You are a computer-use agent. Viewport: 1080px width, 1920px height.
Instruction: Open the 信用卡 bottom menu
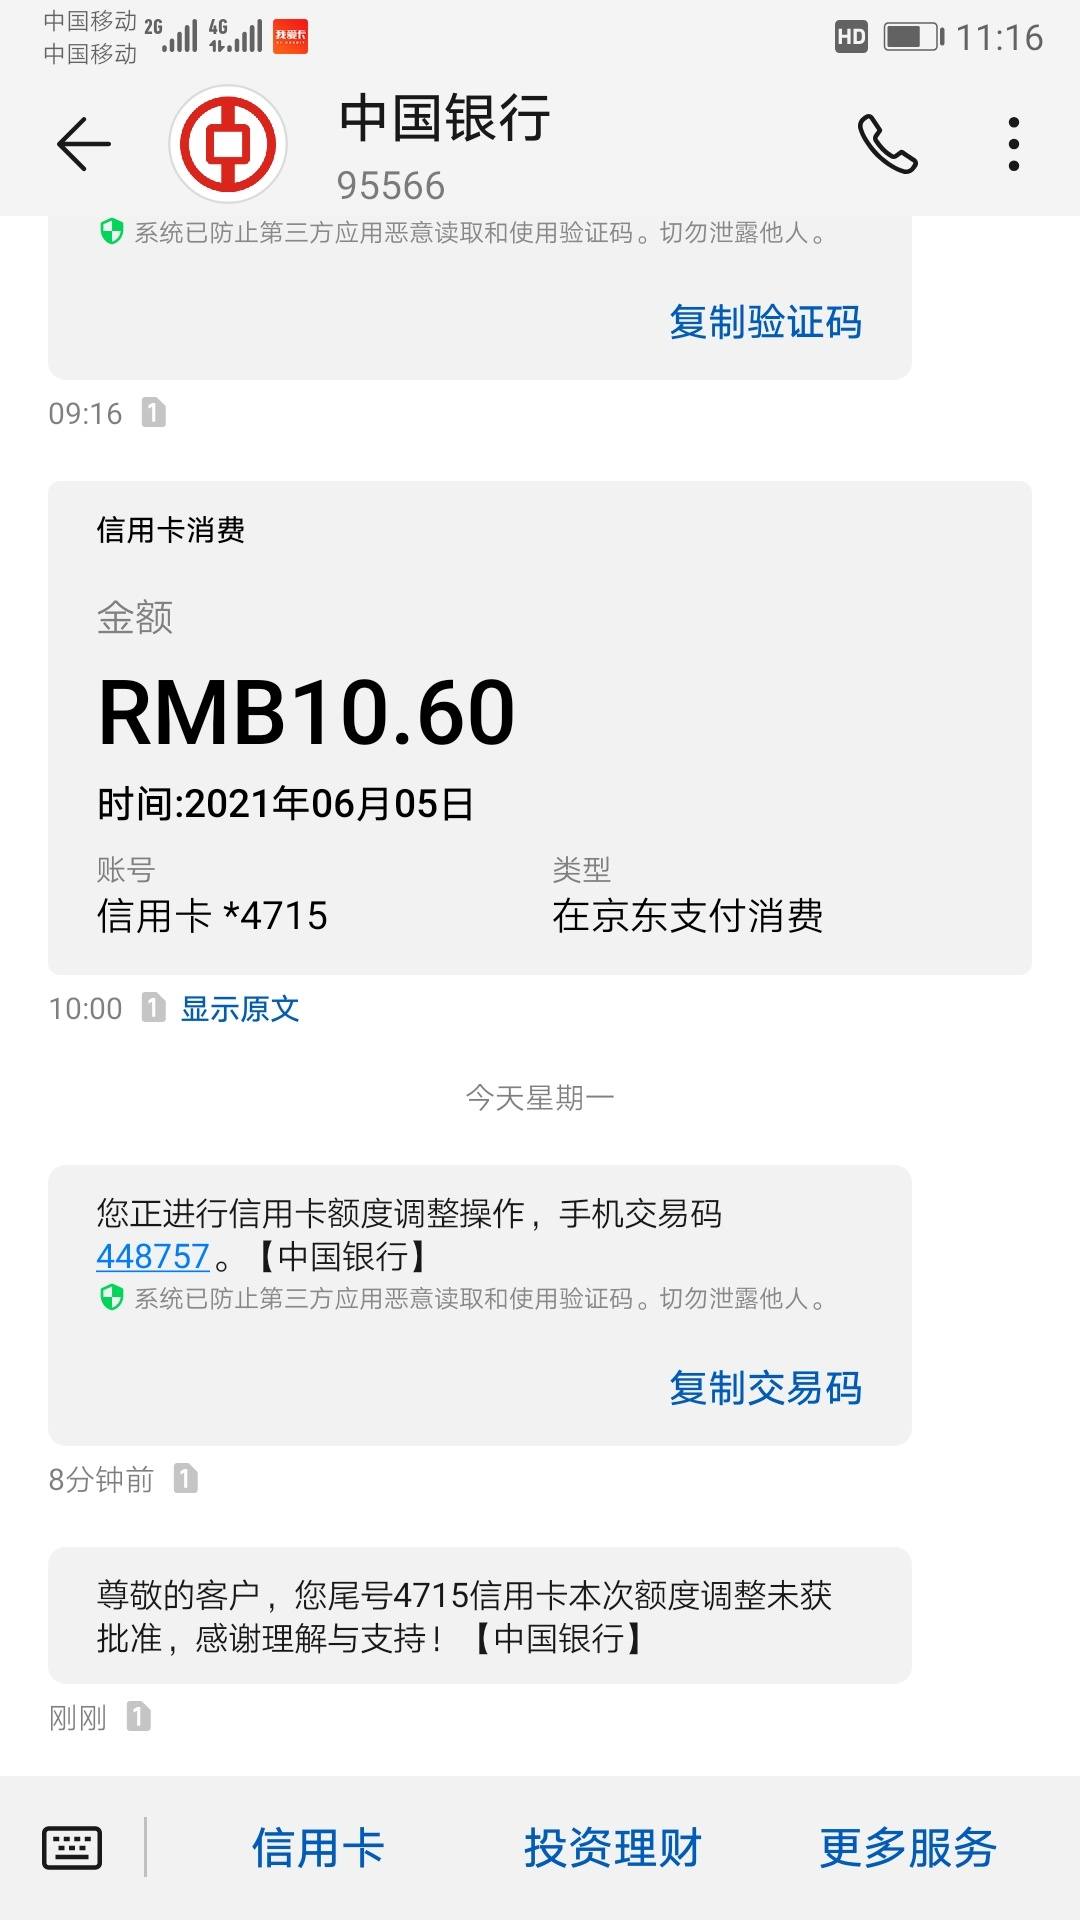pyautogui.click(x=318, y=1847)
